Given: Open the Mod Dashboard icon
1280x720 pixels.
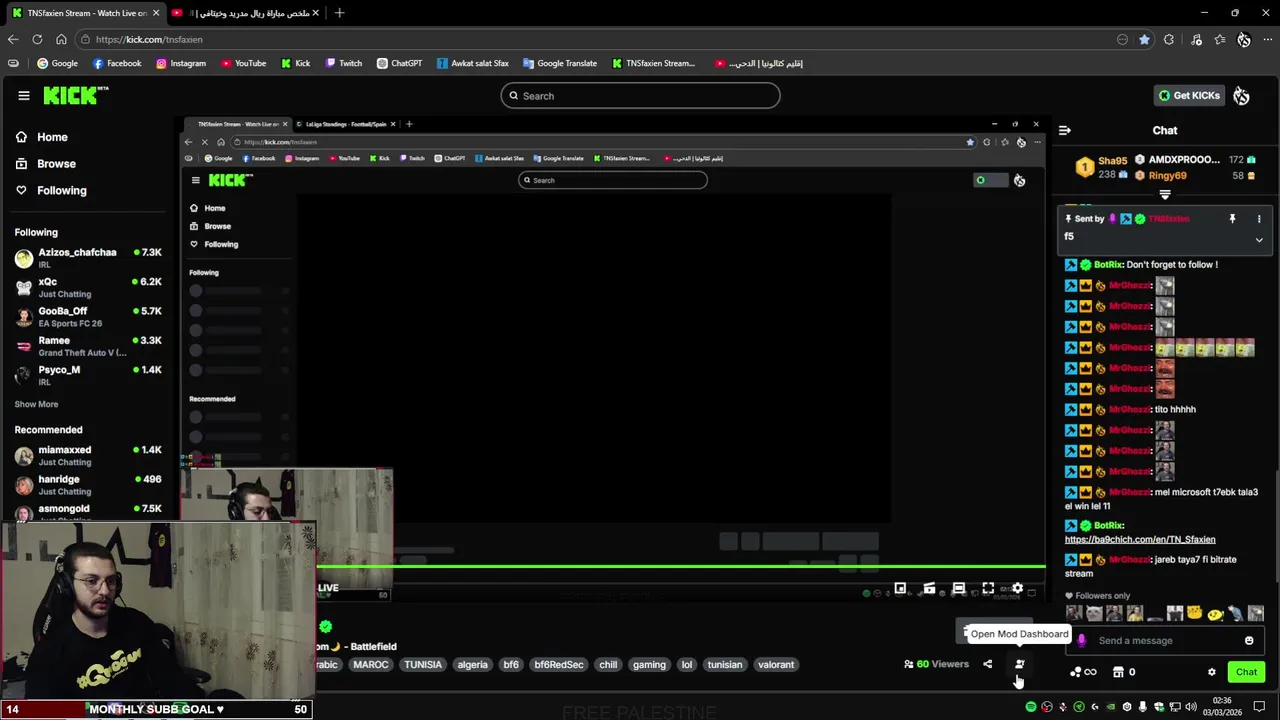Looking at the screenshot, I should (1020, 664).
